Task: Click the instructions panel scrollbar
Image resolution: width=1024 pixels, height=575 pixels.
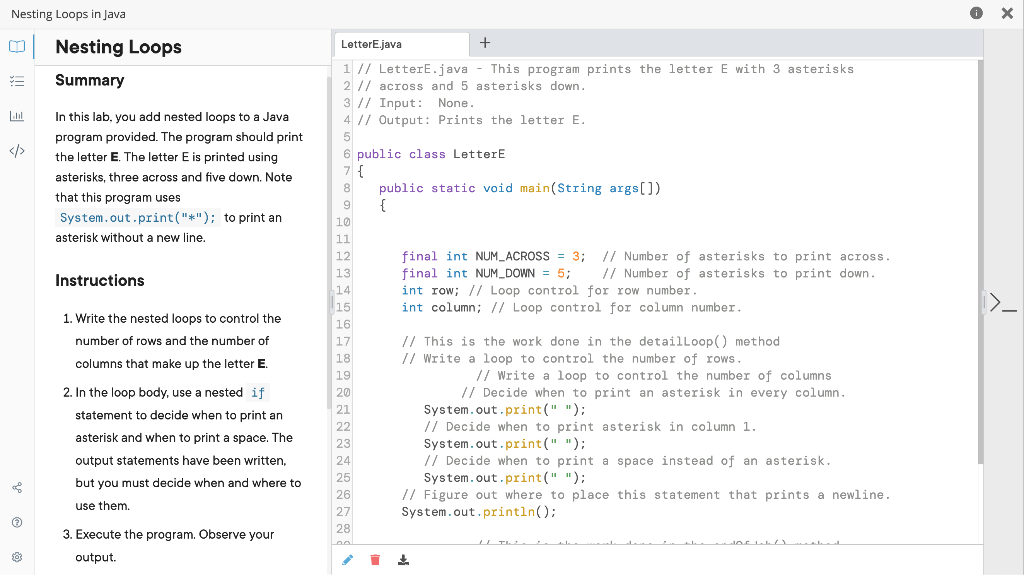Action: pyautogui.click(x=329, y=242)
